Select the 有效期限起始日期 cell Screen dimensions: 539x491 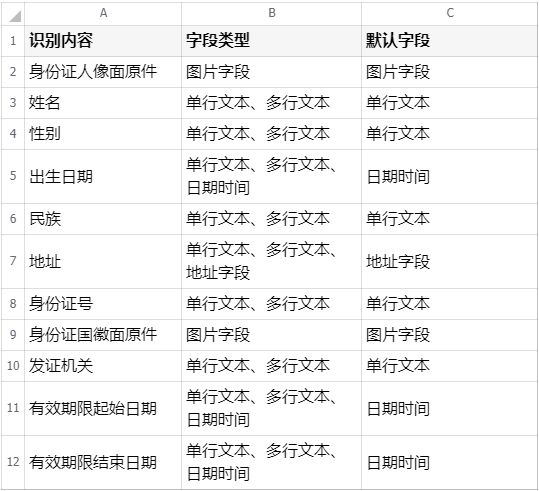103,408
